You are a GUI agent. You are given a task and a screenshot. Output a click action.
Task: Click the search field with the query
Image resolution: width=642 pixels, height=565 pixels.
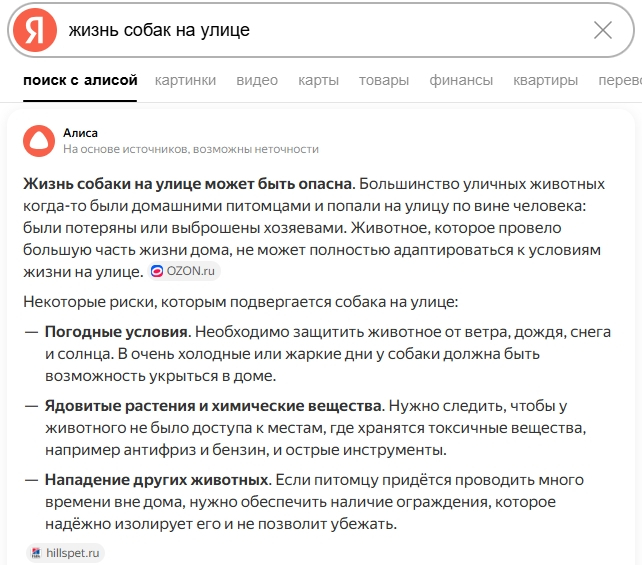[320, 30]
